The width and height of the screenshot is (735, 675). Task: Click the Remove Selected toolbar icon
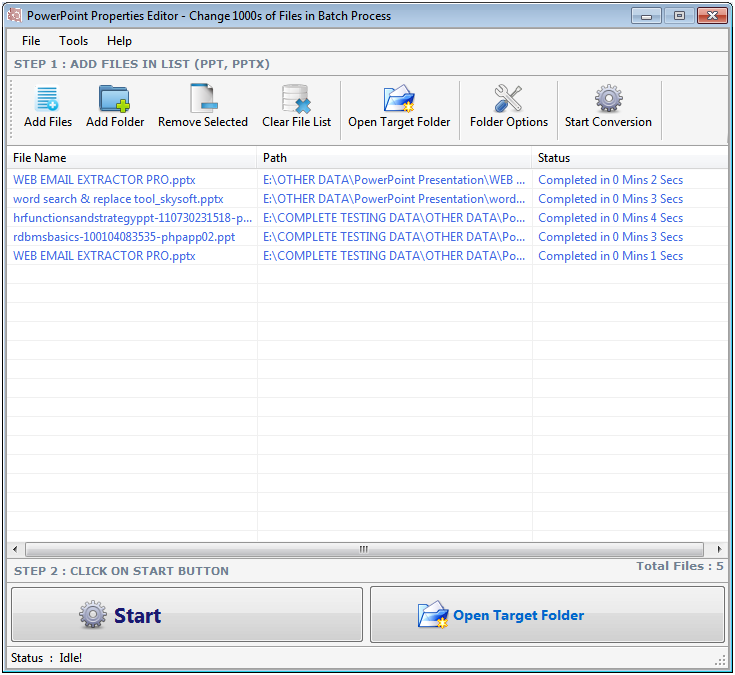(202, 99)
